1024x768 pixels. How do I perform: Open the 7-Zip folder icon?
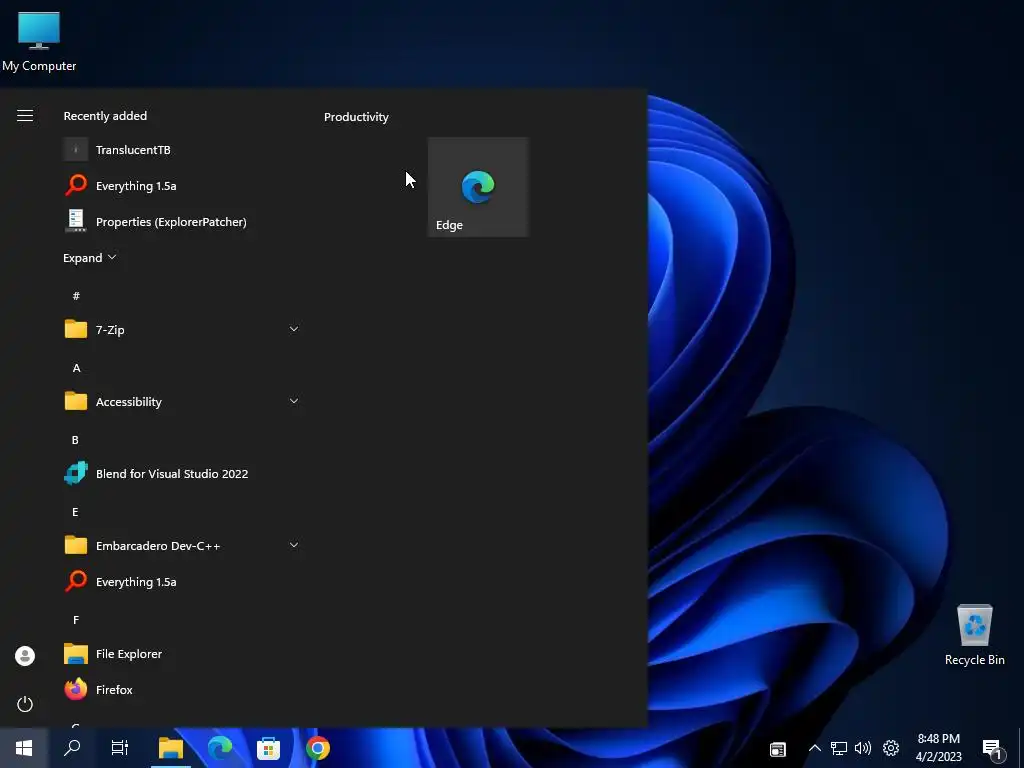(x=76, y=329)
